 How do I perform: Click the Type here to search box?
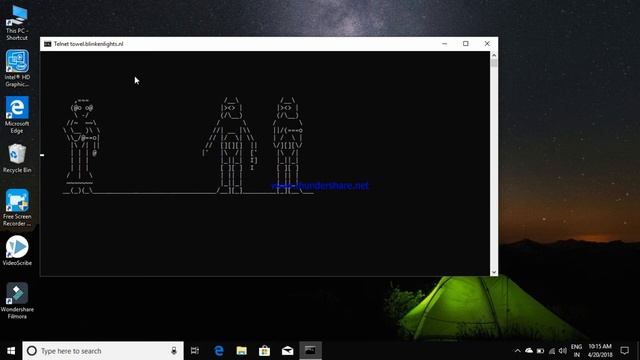click(103, 351)
